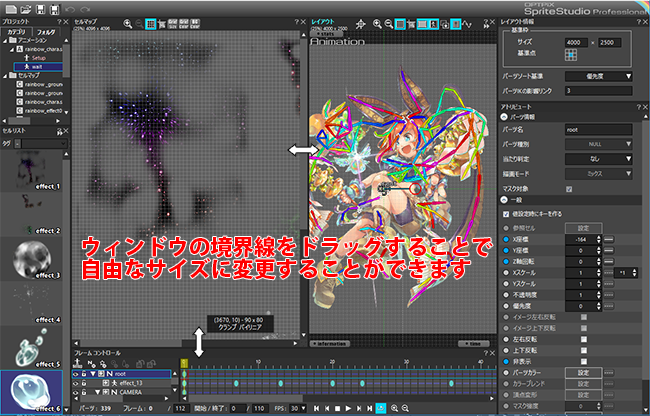Check the 非表示 checkbox
Viewport: 650px width, 416px height.
[584, 361]
